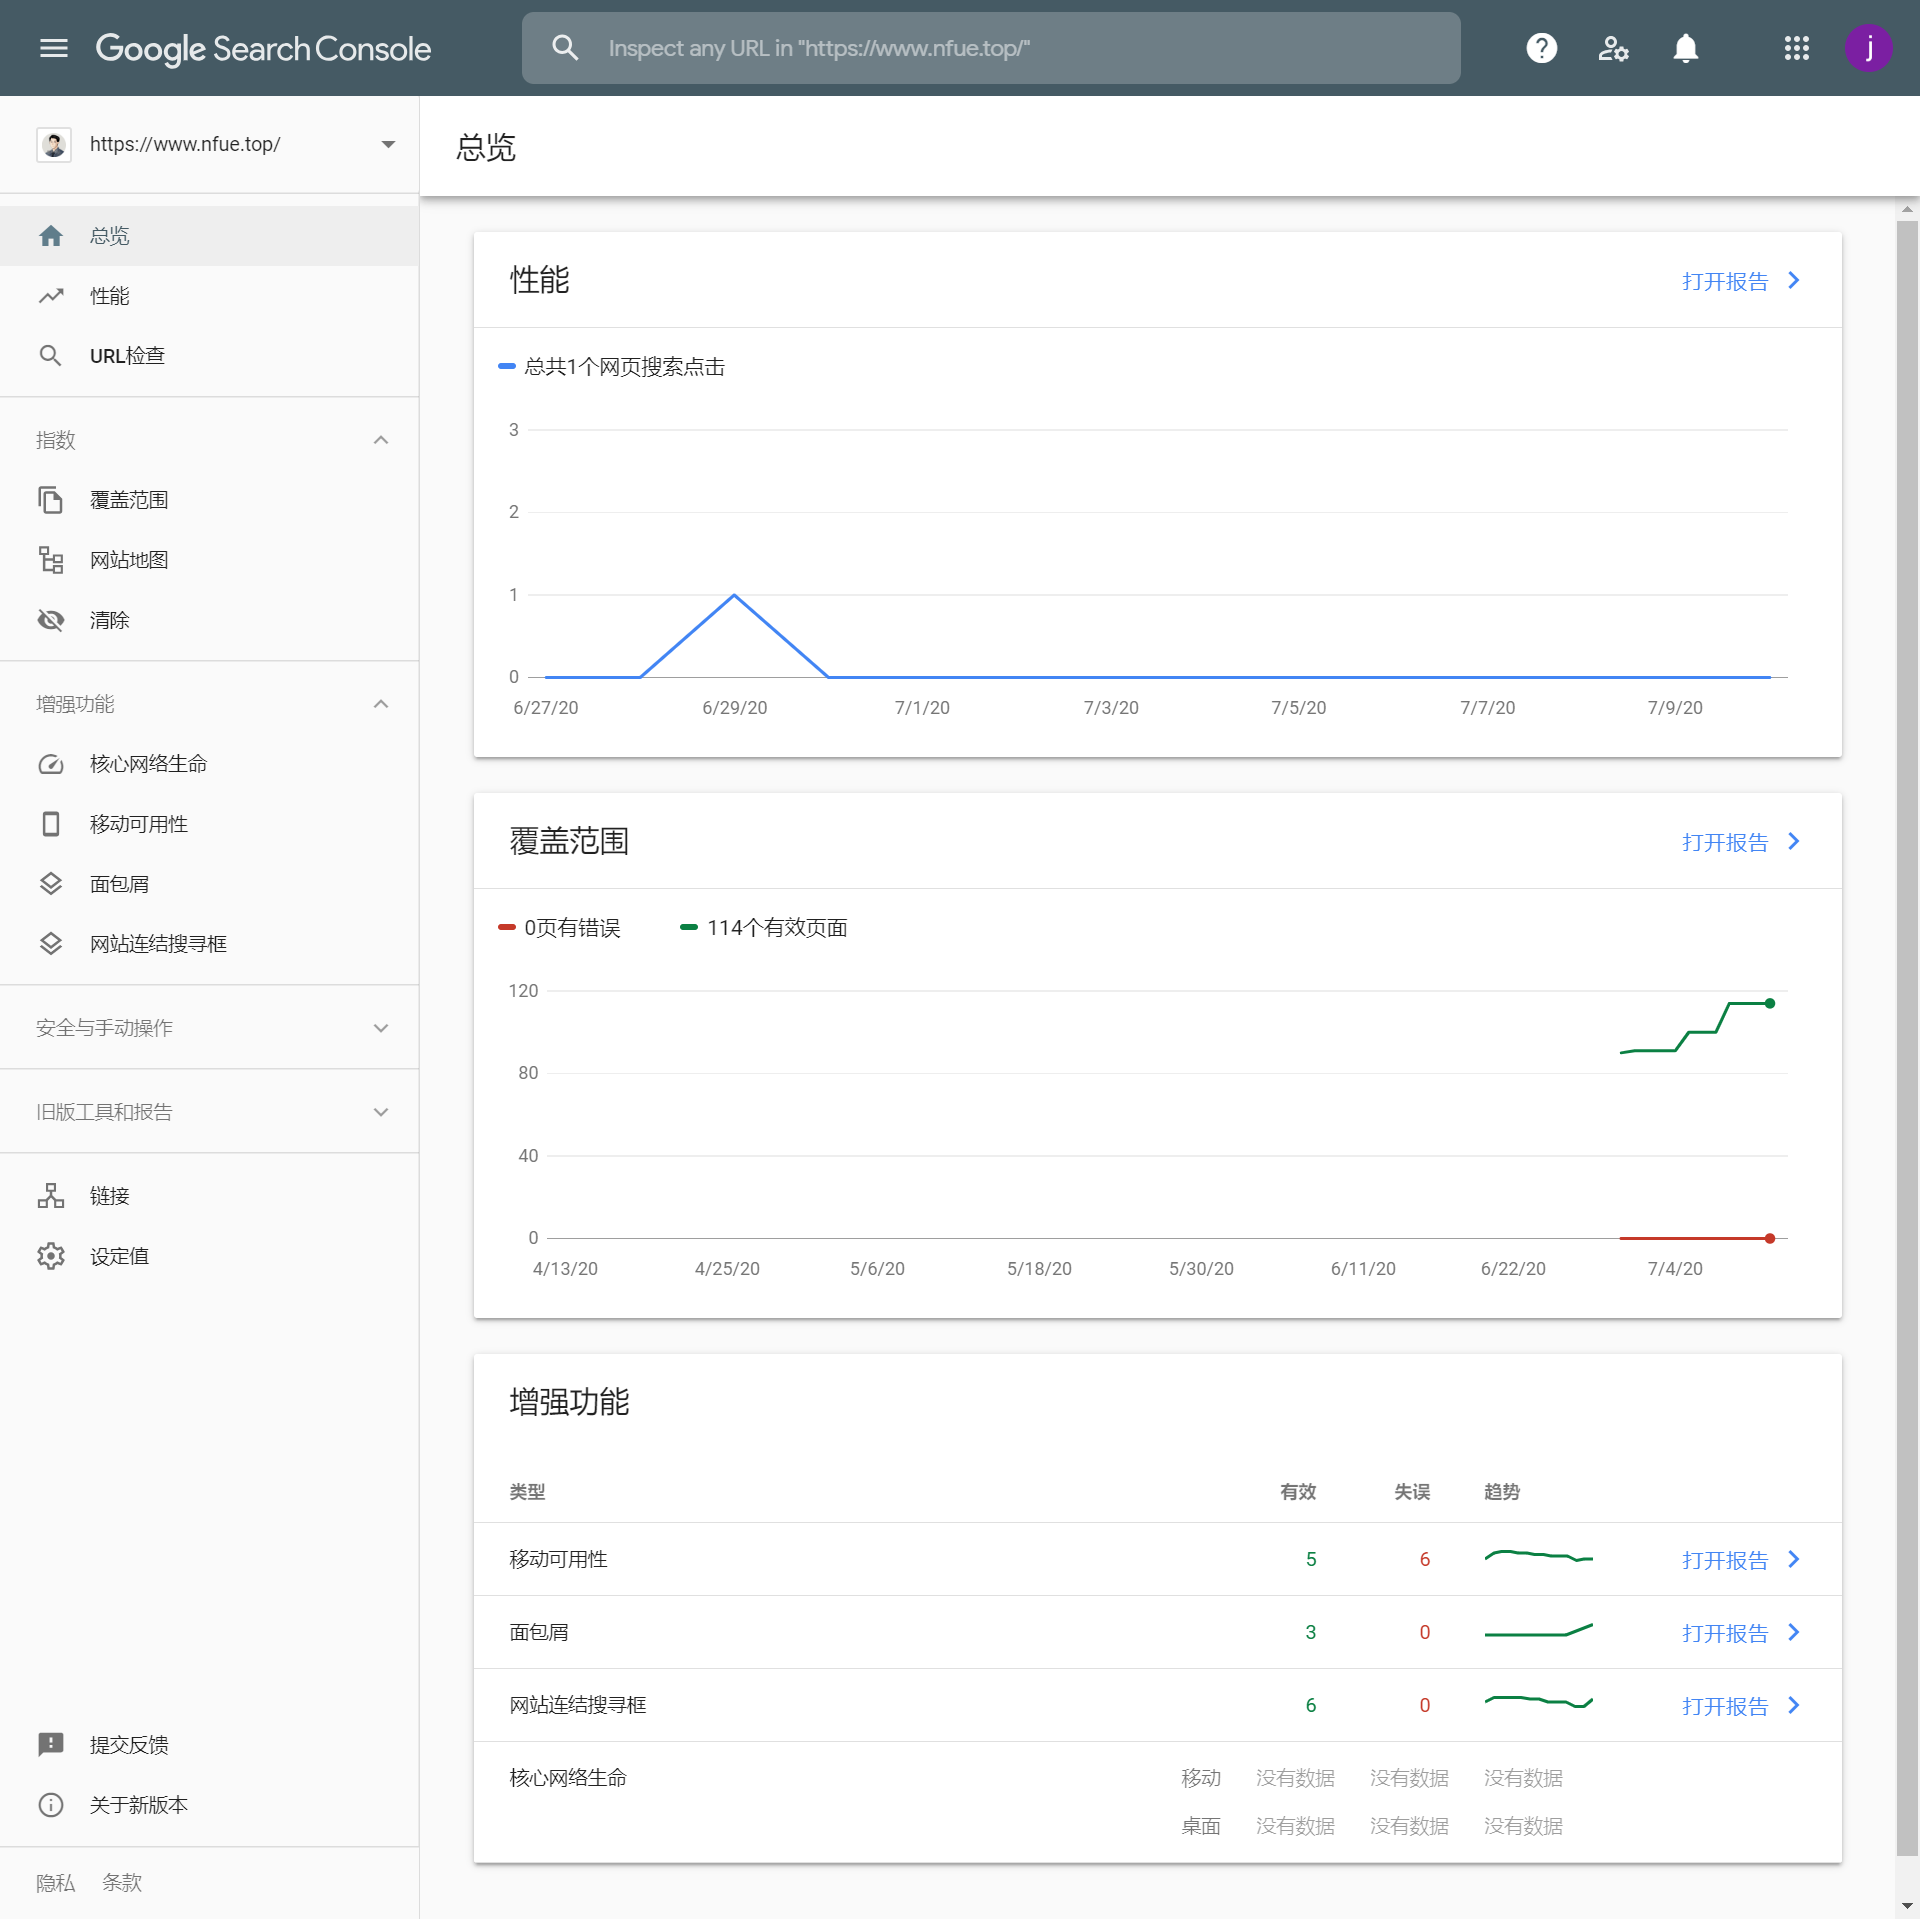Click the layers icon beside 面包屑
The image size is (1920, 1919).
coord(51,884)
